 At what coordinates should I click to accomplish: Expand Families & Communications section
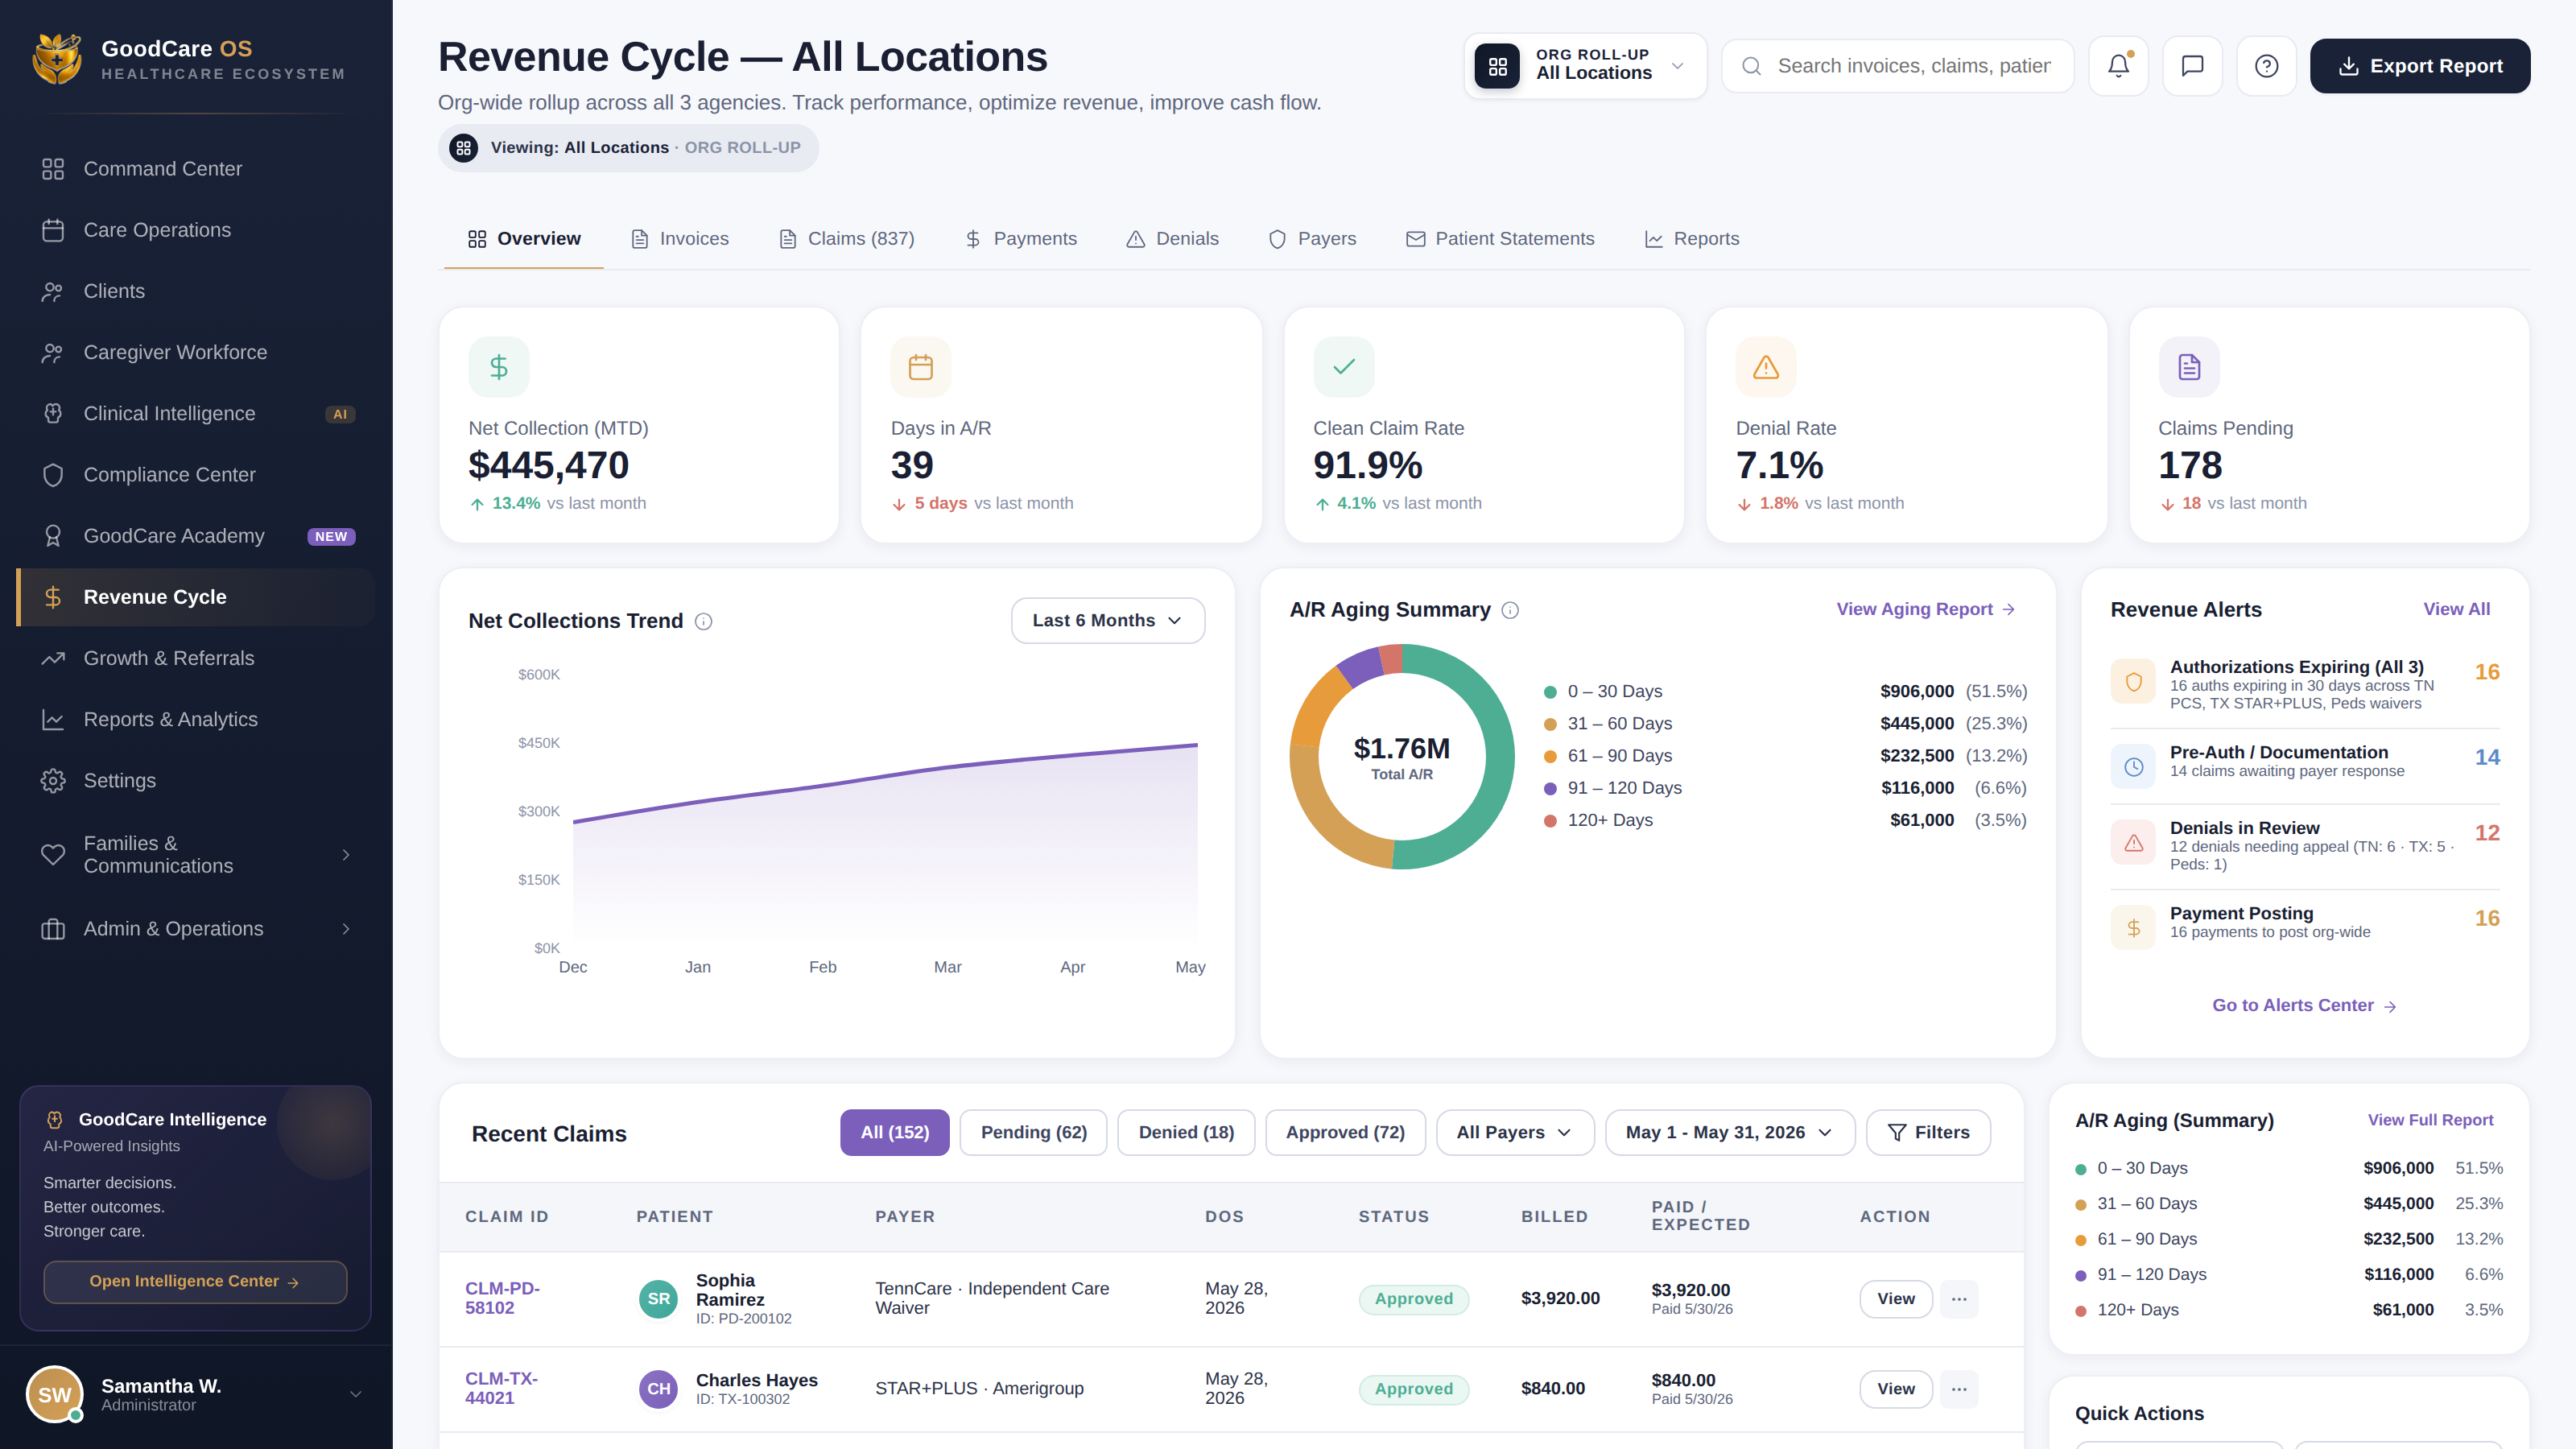196,855
